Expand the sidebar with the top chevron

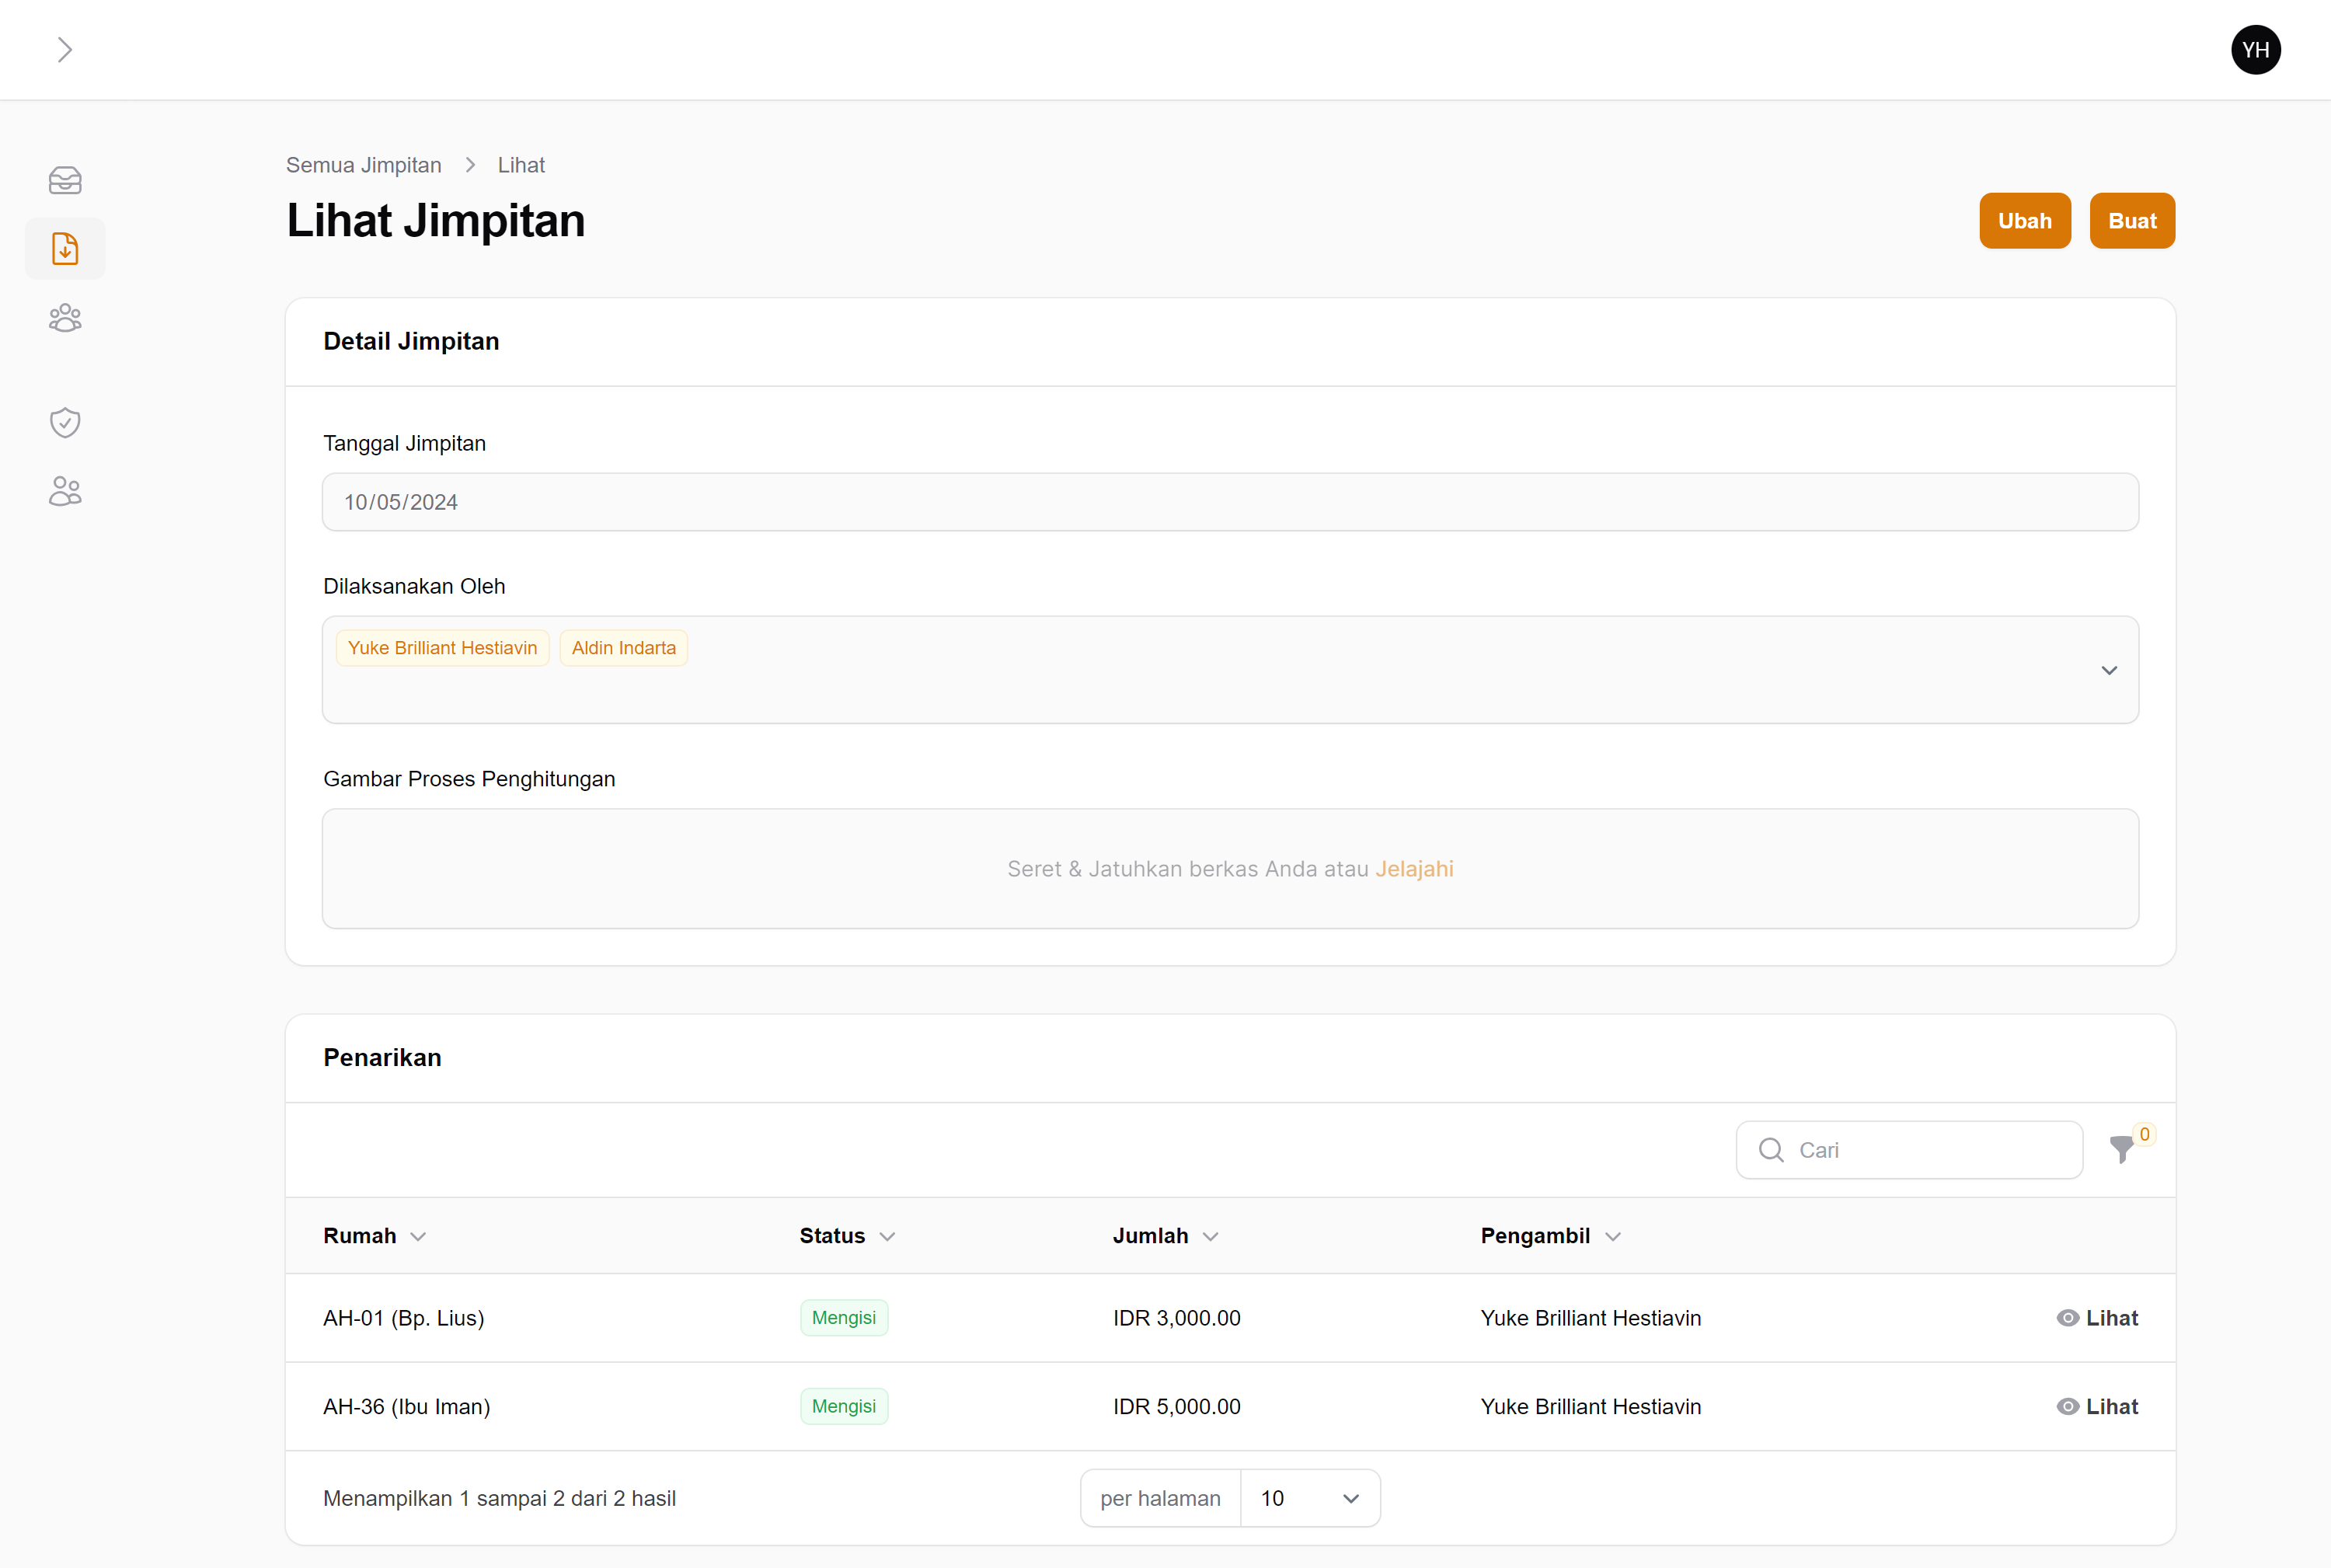[x=65, y=50]
